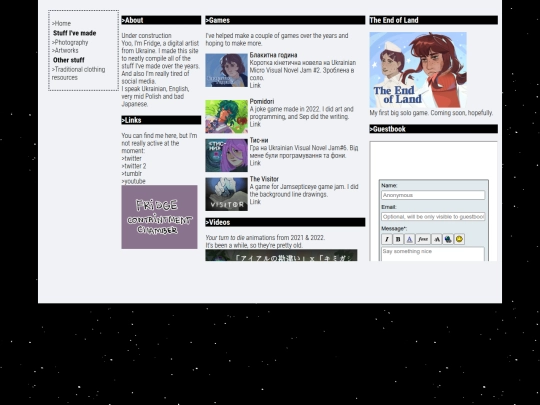Click the italic formatting icon in guestbook

387,239
